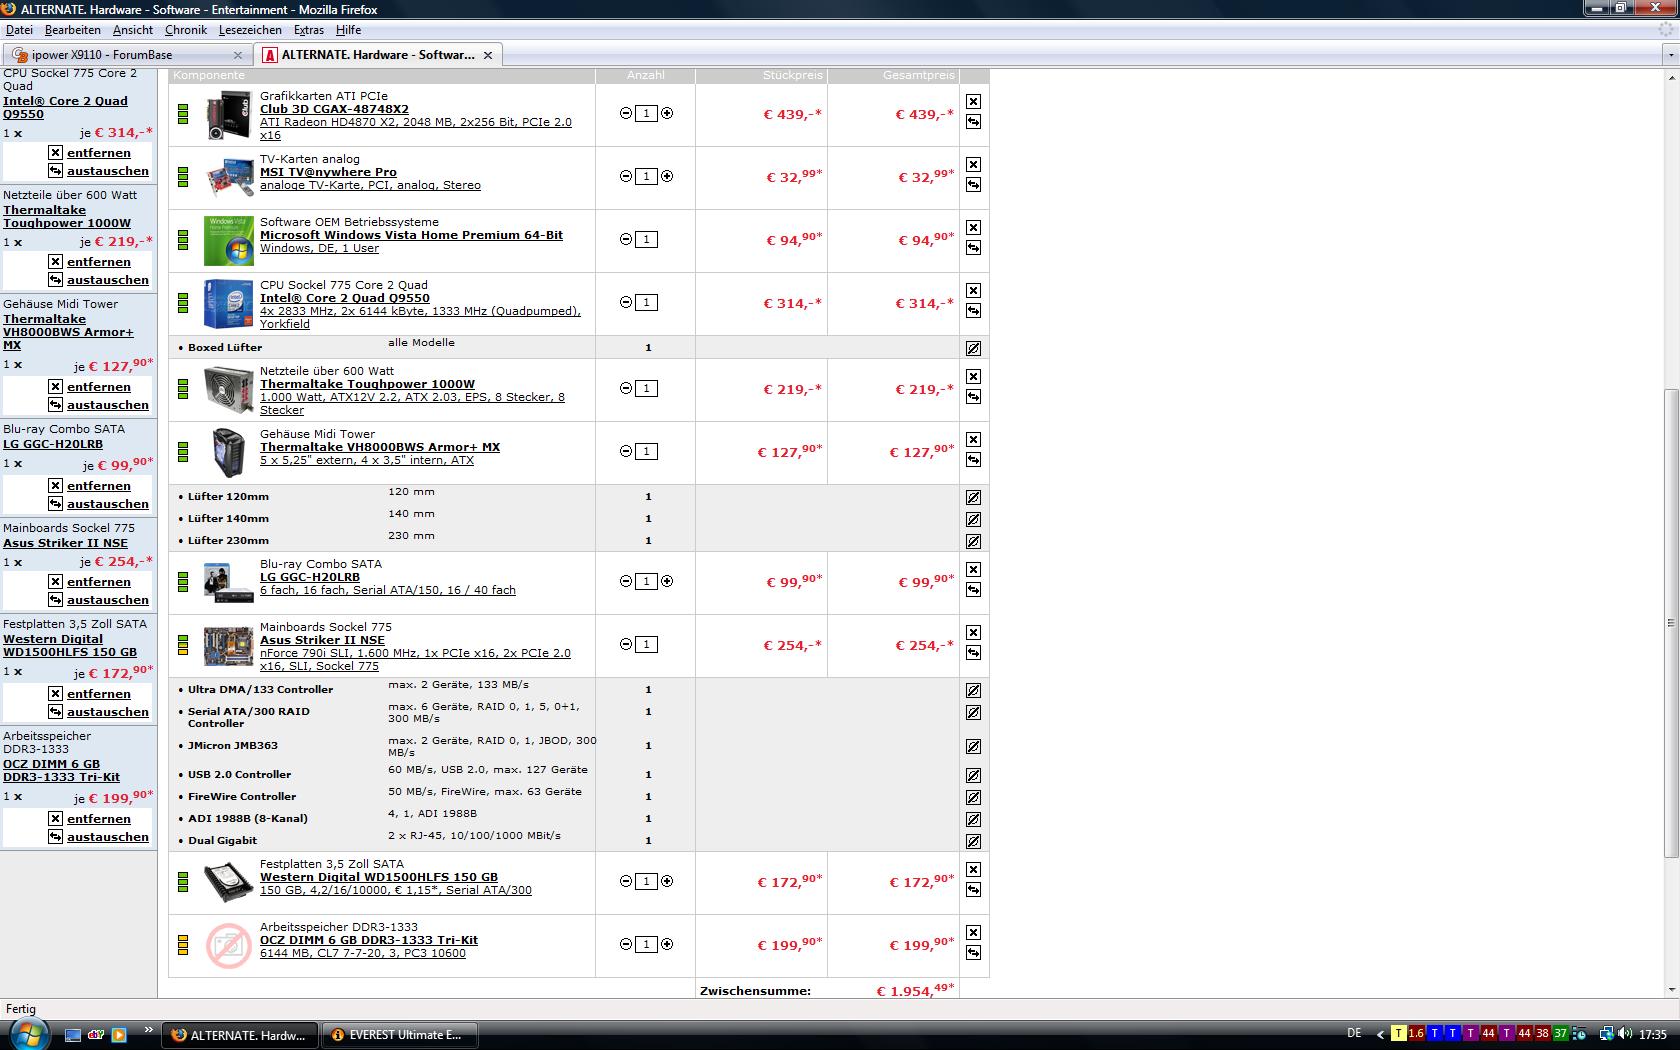Click austauschen under sidebar OCZ DIMM
Viewport: 1680px width, 1050px height.
108,837
